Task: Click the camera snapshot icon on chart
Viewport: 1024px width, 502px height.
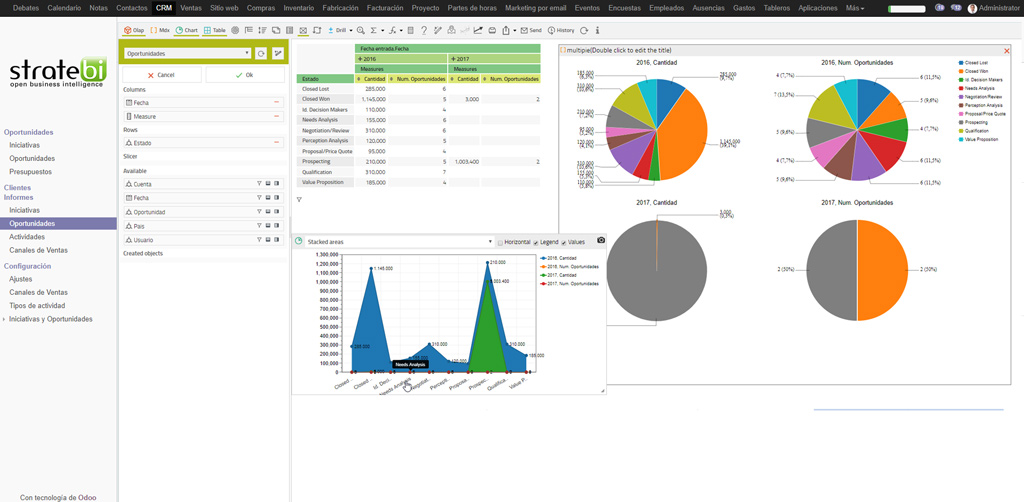Action: pos(600,241)
